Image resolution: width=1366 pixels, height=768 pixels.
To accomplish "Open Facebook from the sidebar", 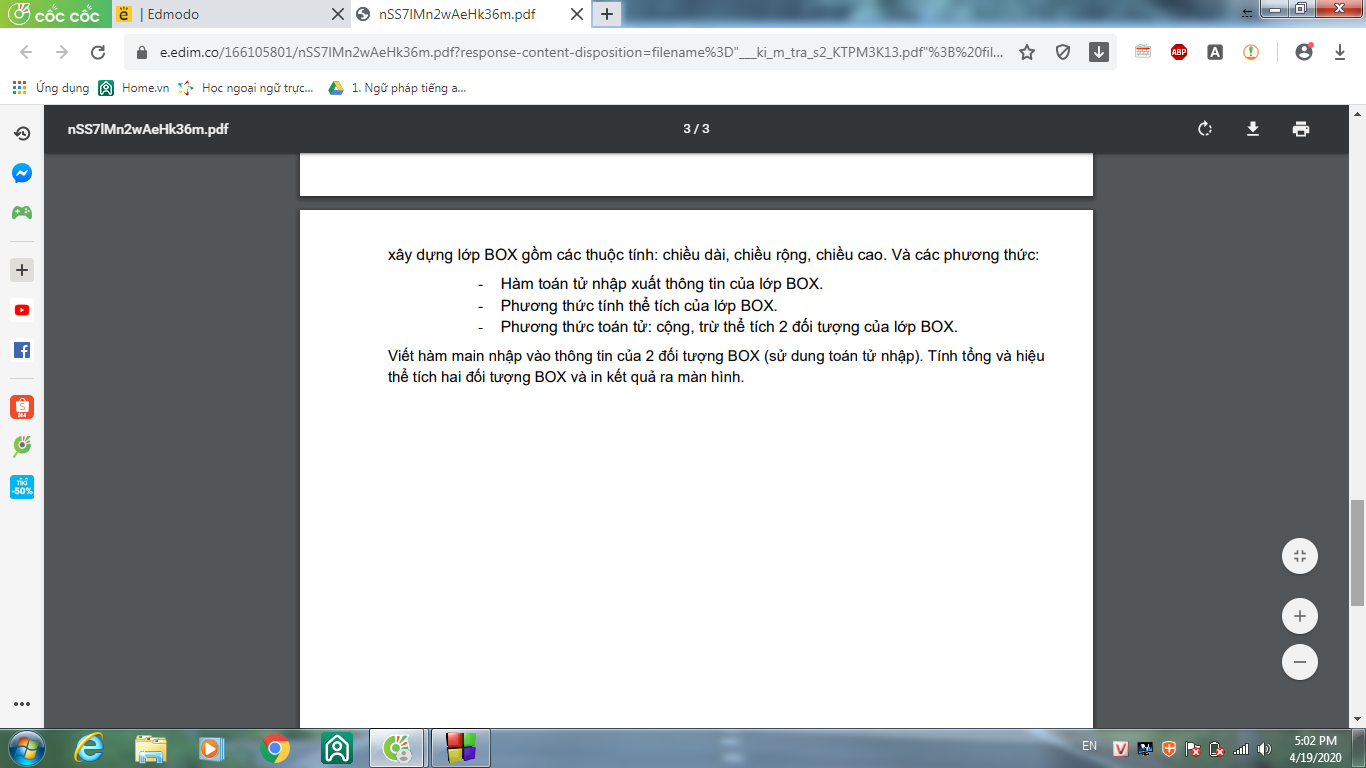I will (x=22, y=350).
